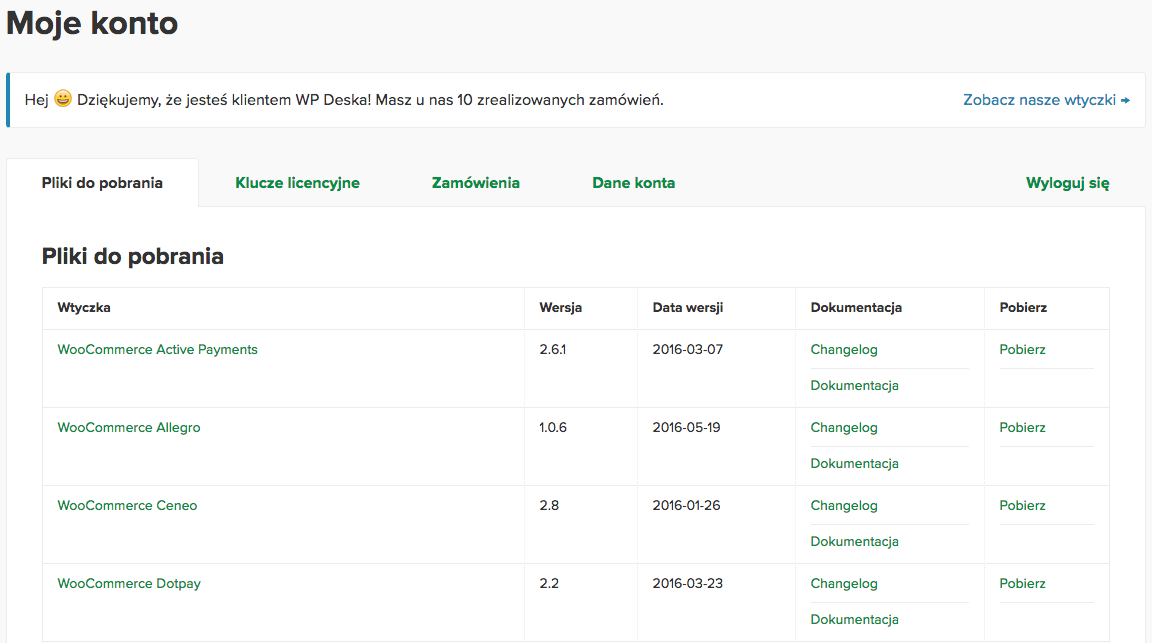
Task: Click Pobierz for WooCommerce Dotpay
Action: click(x=1022, y=583)
